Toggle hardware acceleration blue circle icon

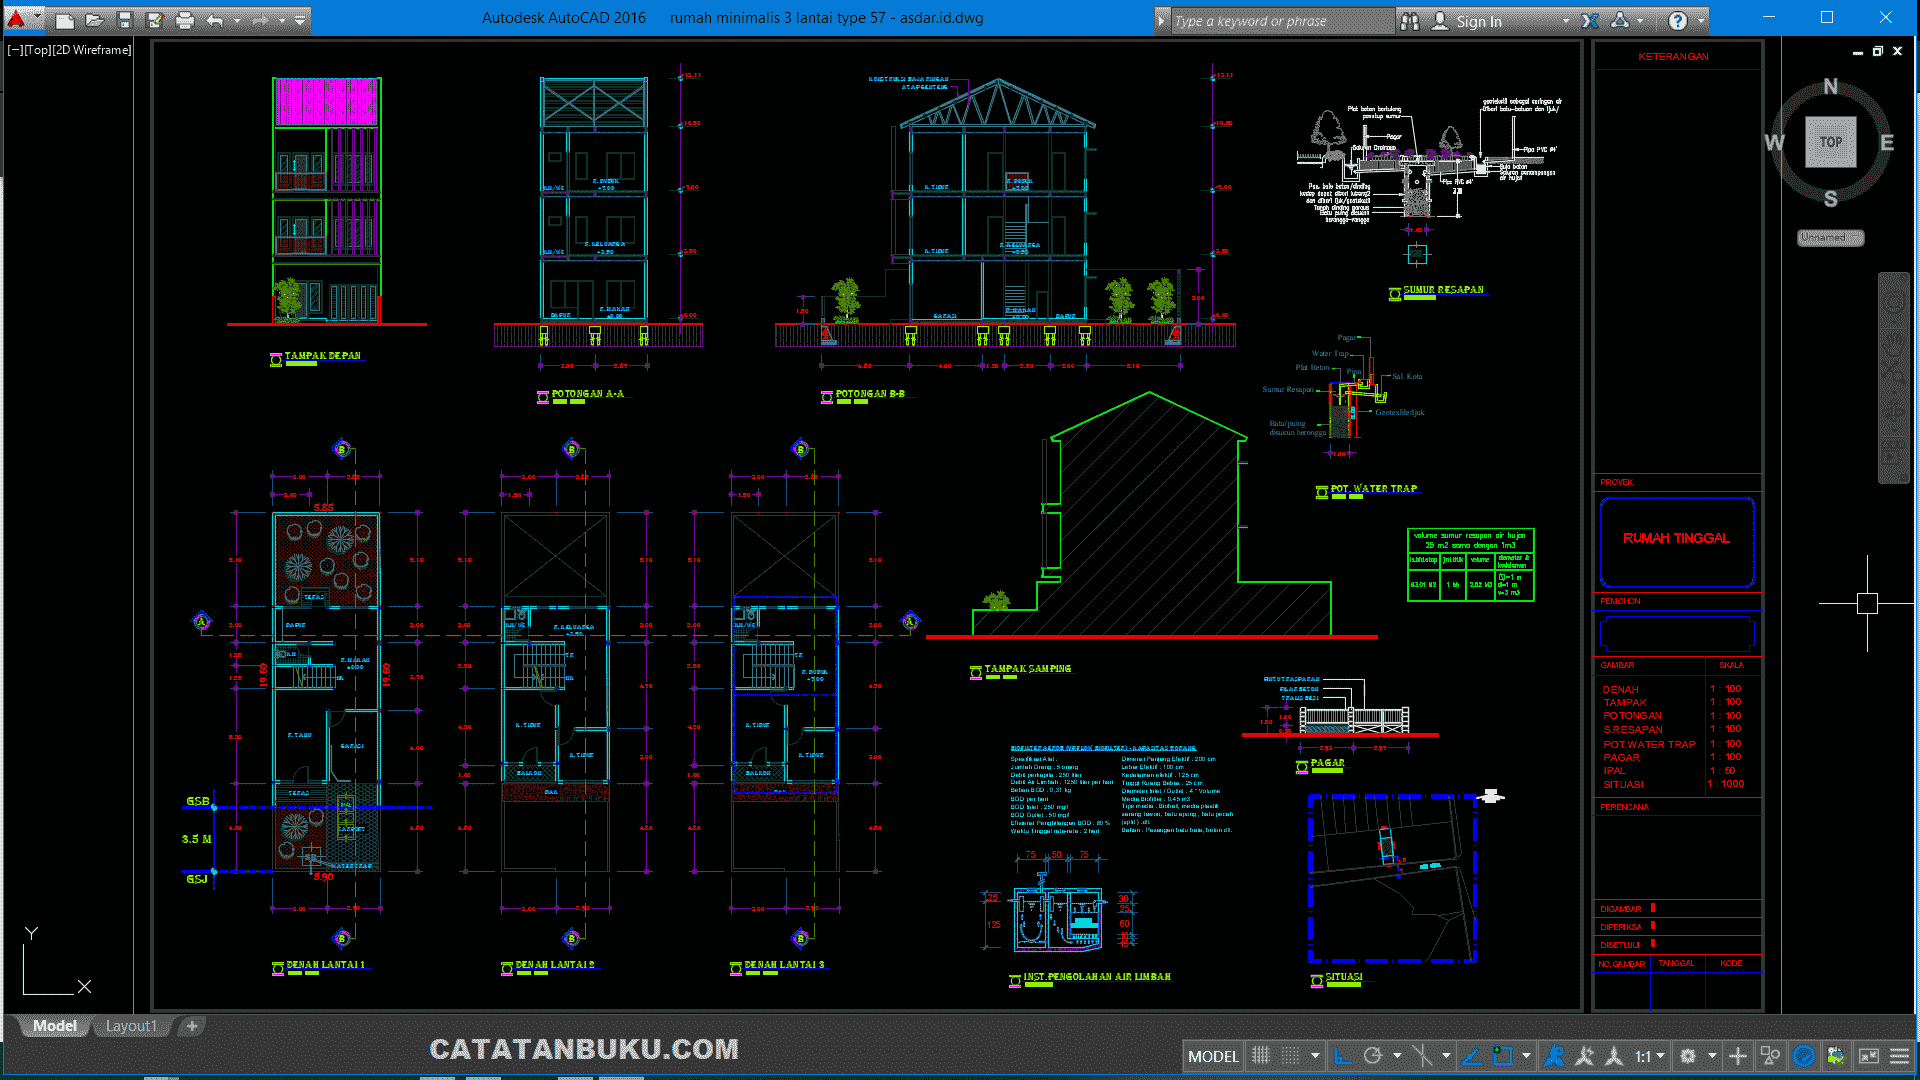pyautogui.click(x=1803, y=1056)
